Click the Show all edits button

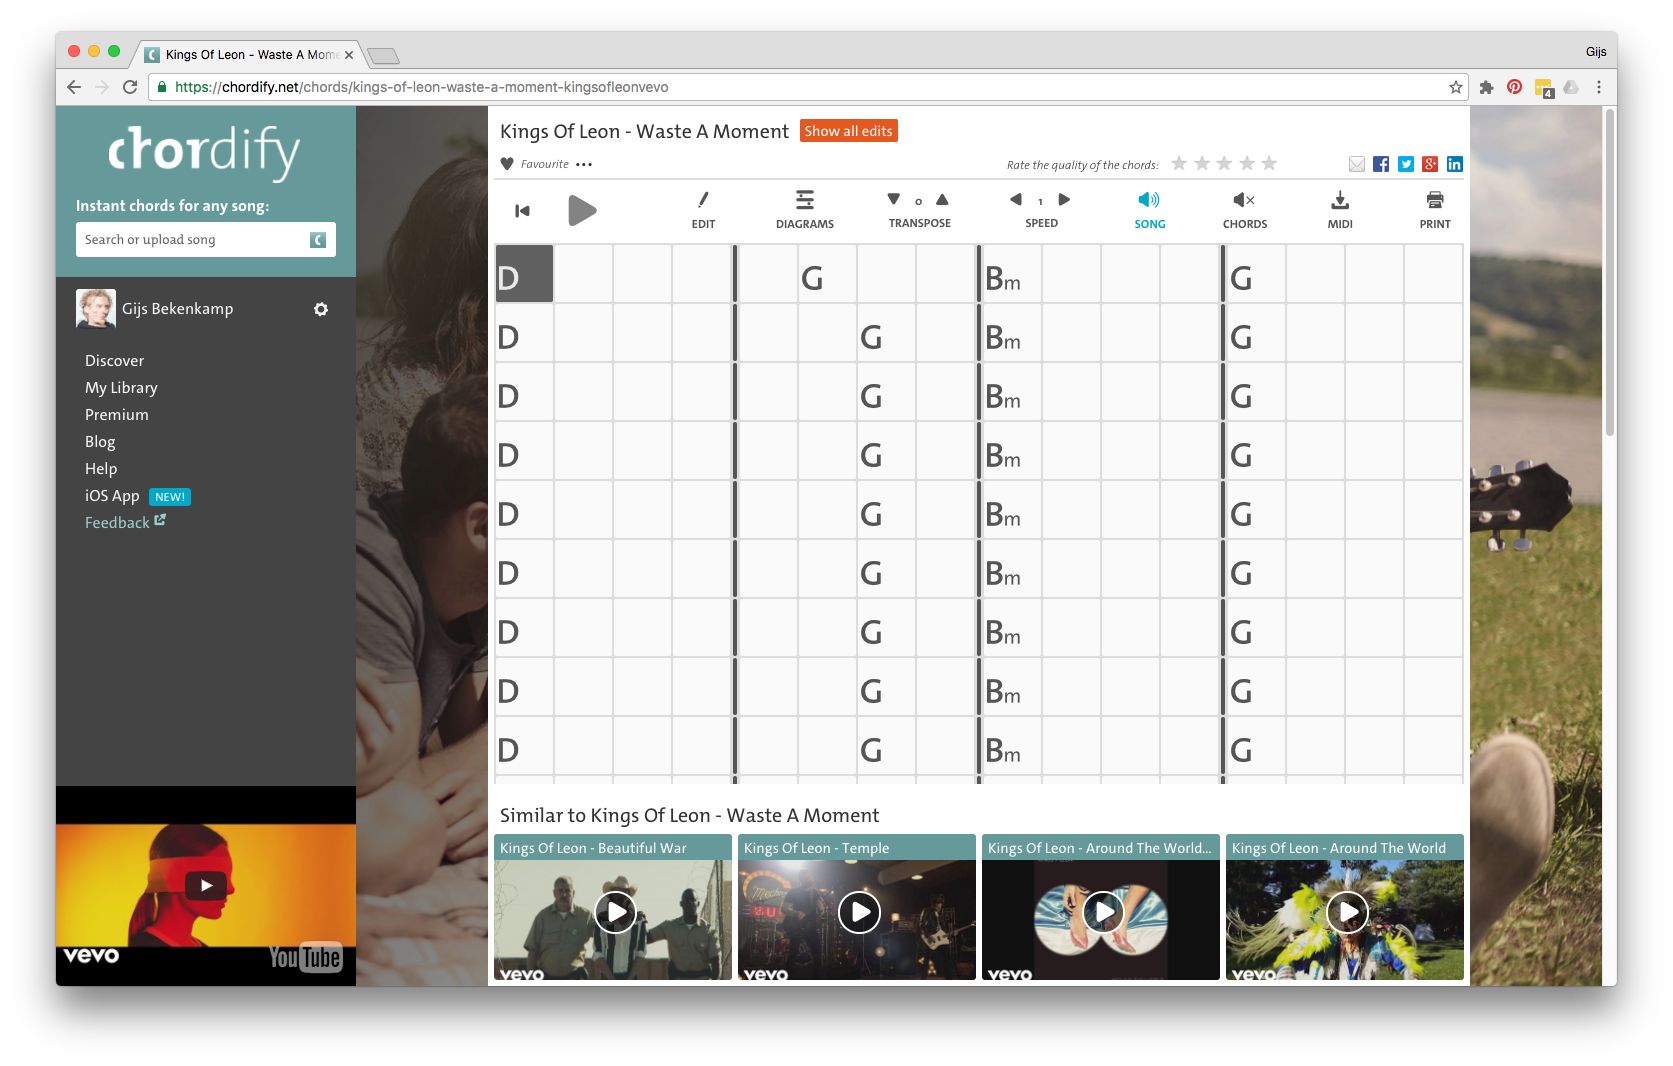pos(848,131)
